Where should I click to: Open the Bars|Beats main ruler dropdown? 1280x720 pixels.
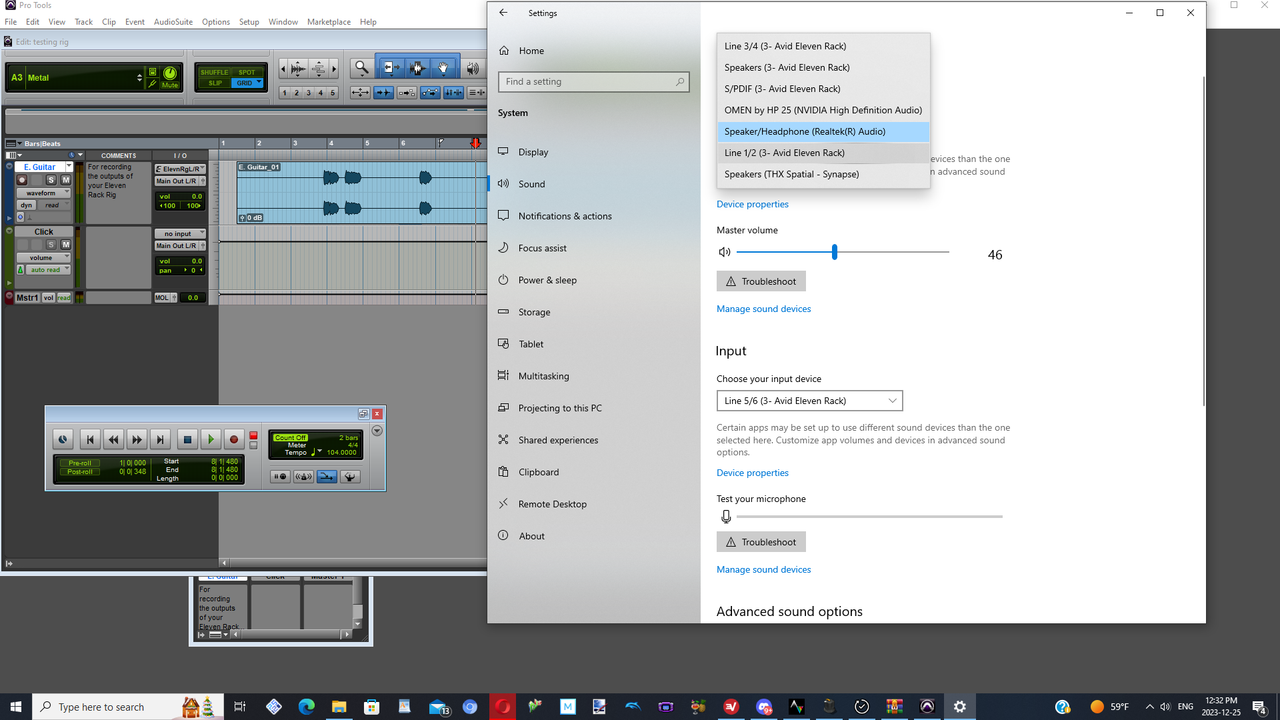(20, 144)
